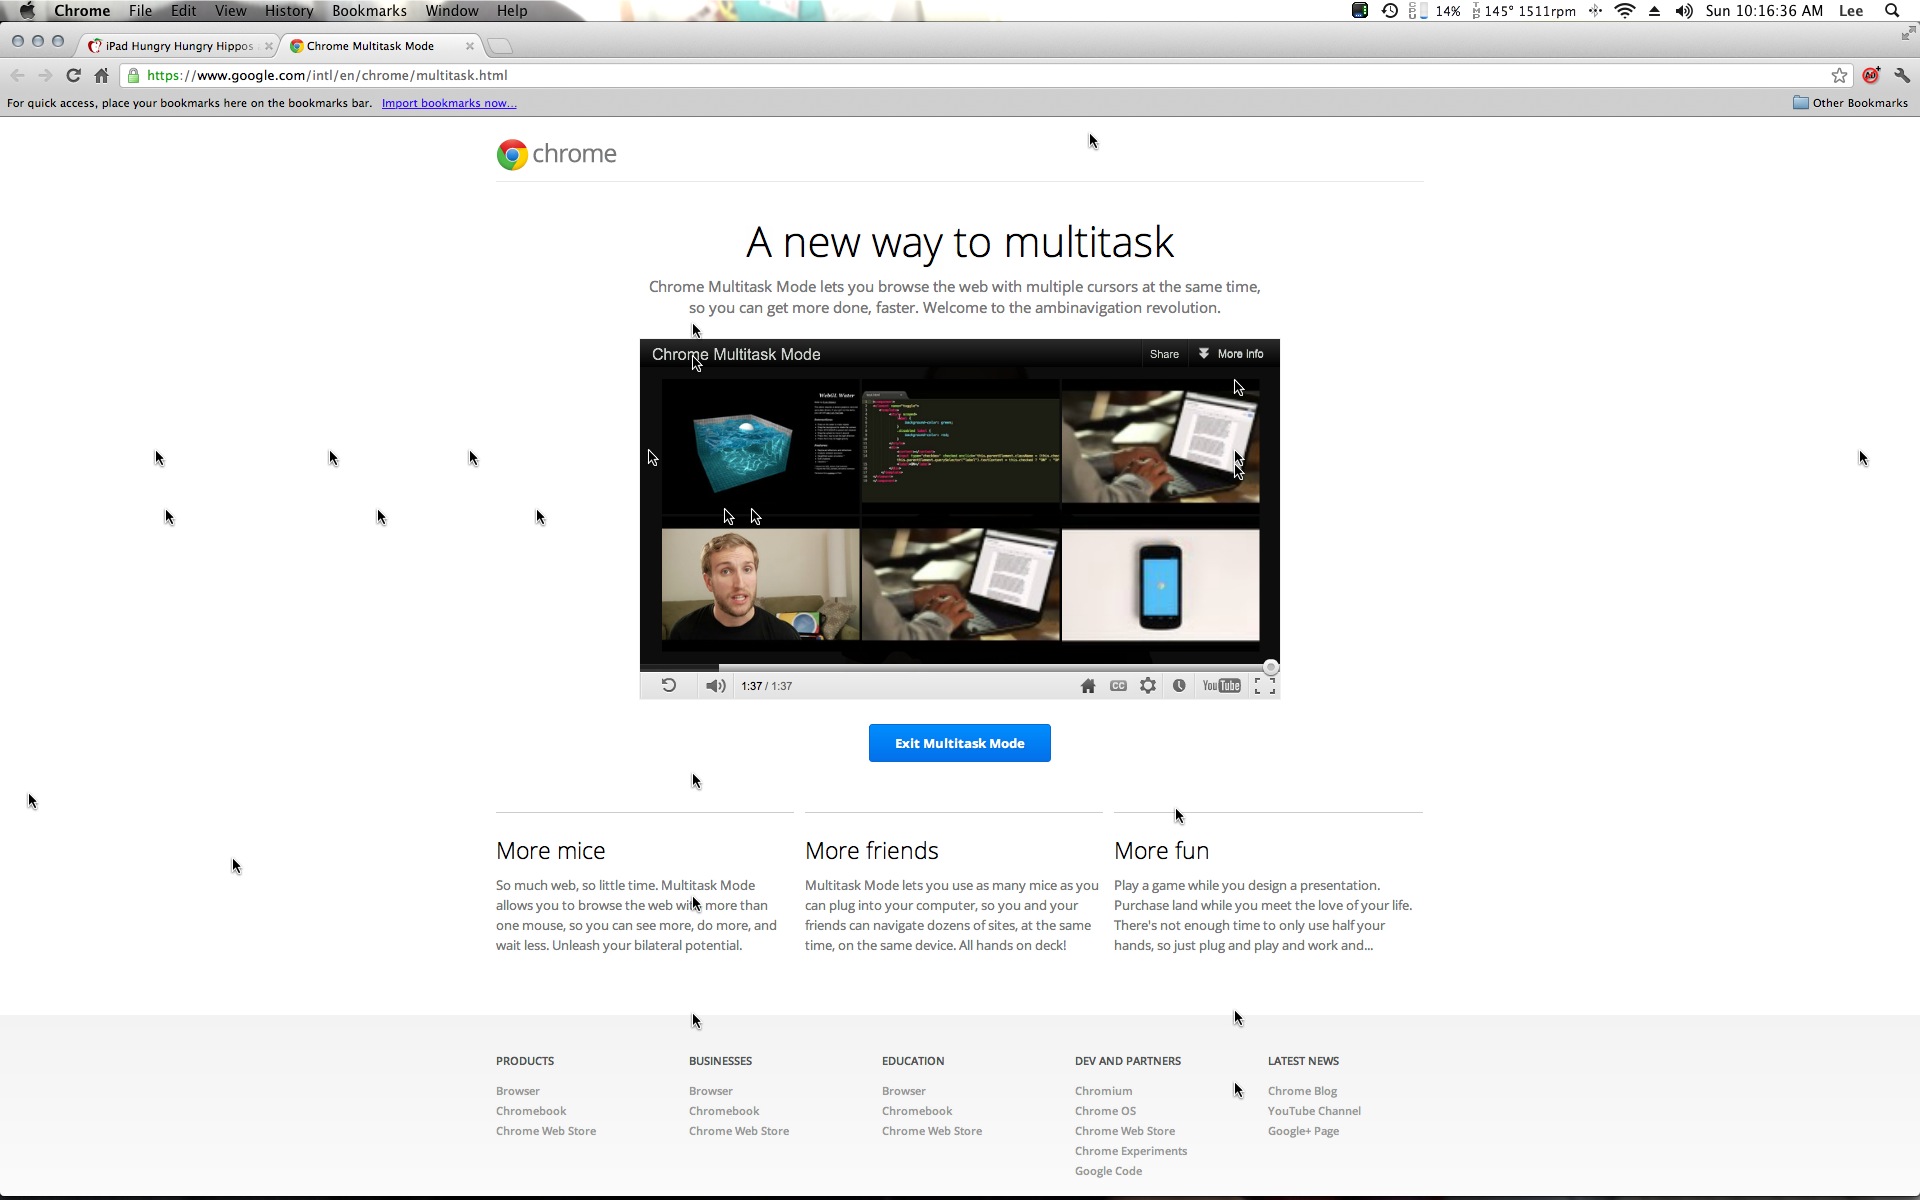The width and height of the screenshot is (1920, 1200).
Task: Open Chrome Web Store under Education
Action: click(932, 1131)
